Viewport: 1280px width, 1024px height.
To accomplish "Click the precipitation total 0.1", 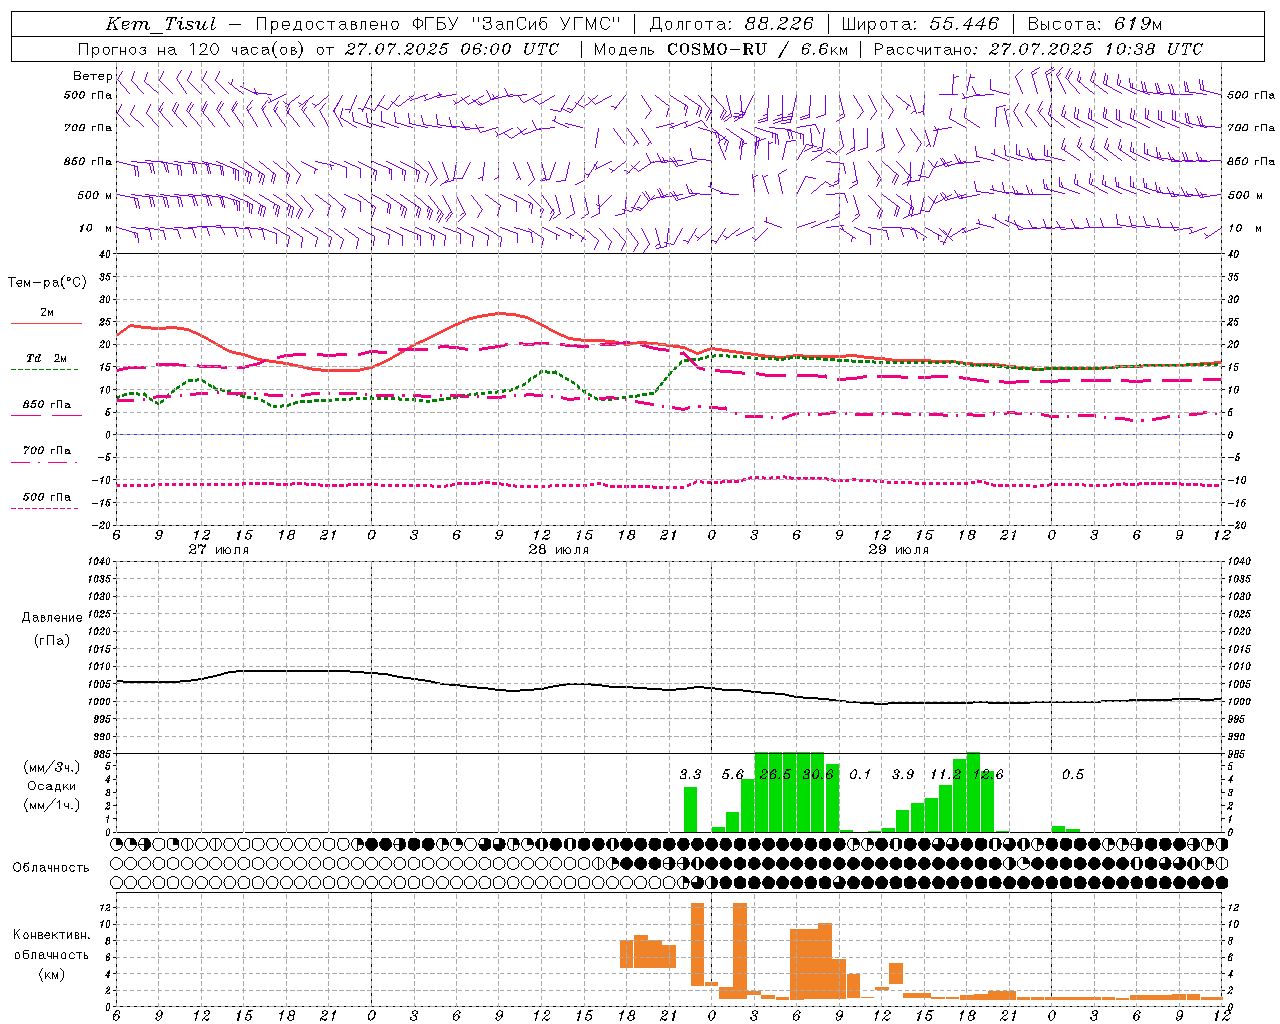I will point(860,775).
